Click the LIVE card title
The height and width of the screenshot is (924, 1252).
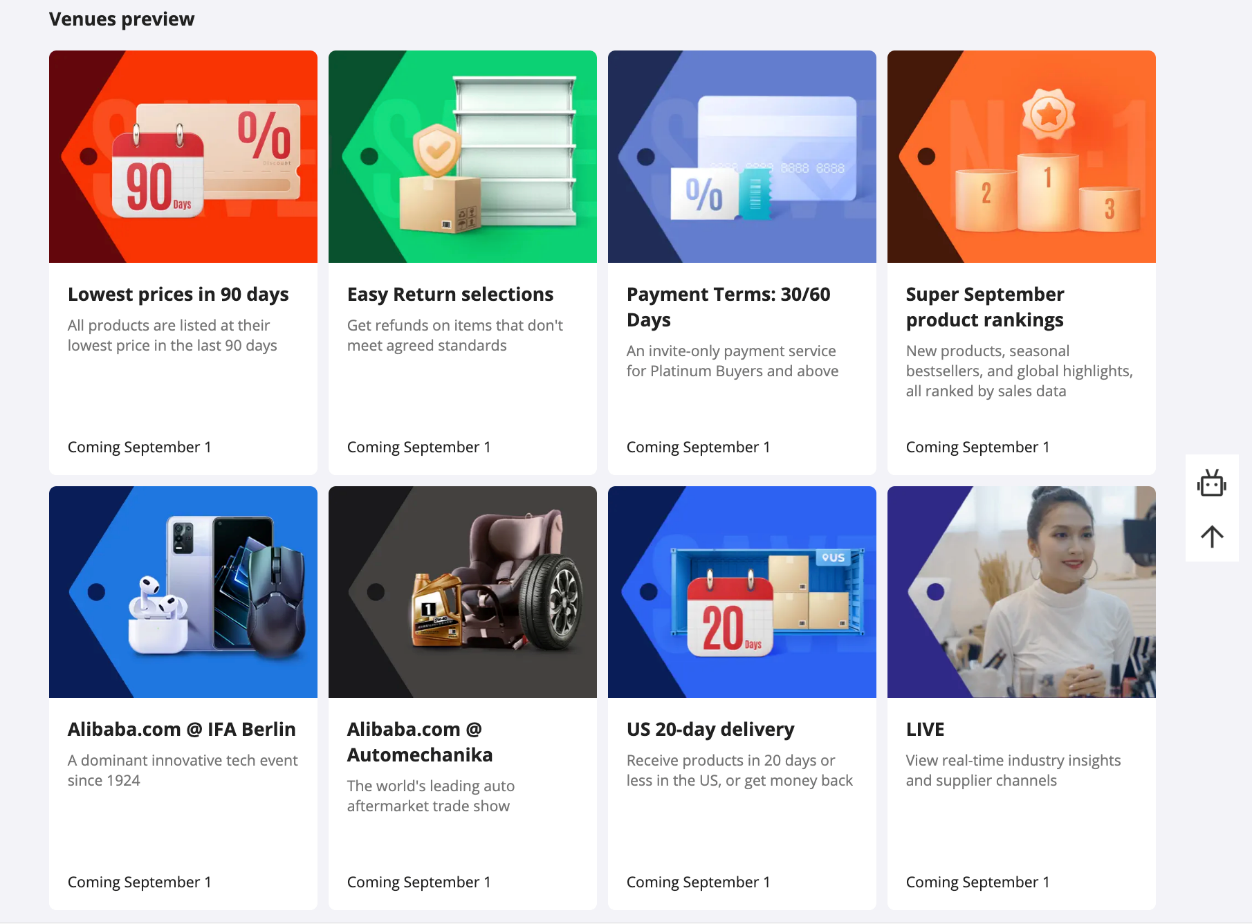[925, 729]
